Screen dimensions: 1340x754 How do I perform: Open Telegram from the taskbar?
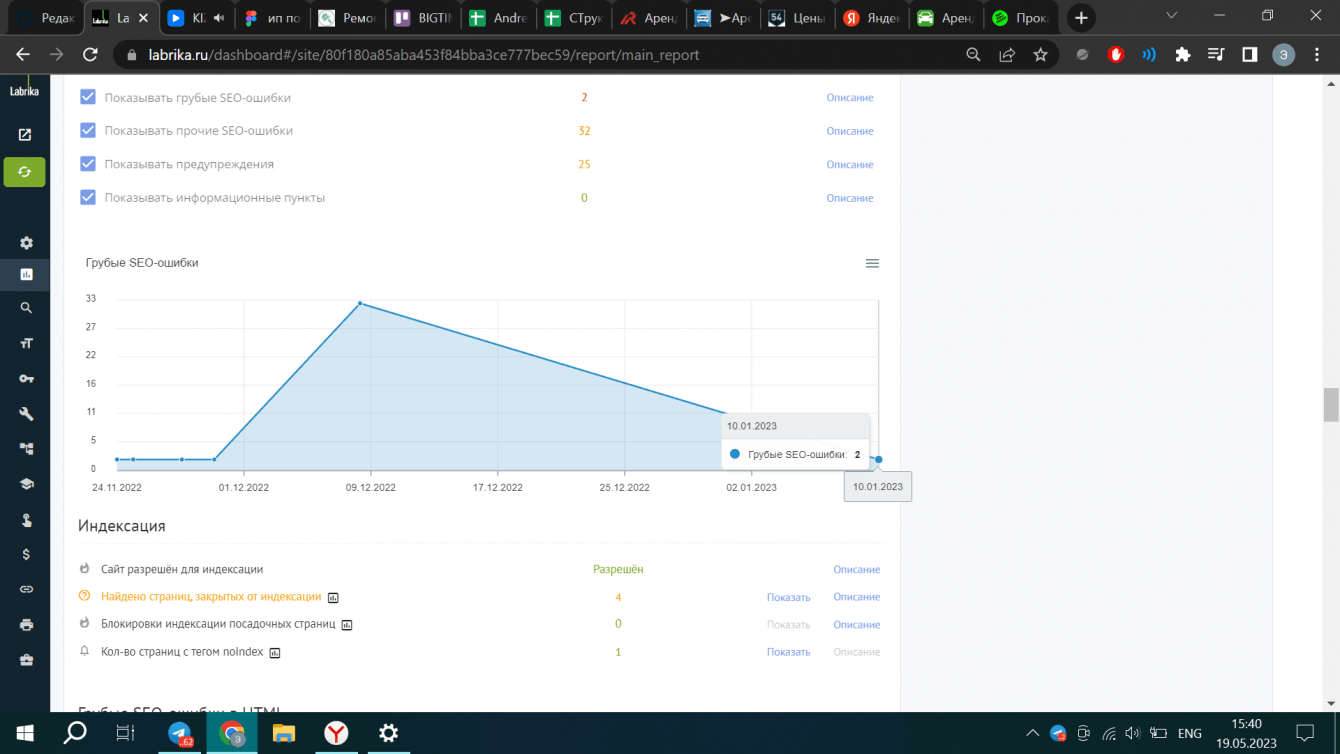coord(181,733)
